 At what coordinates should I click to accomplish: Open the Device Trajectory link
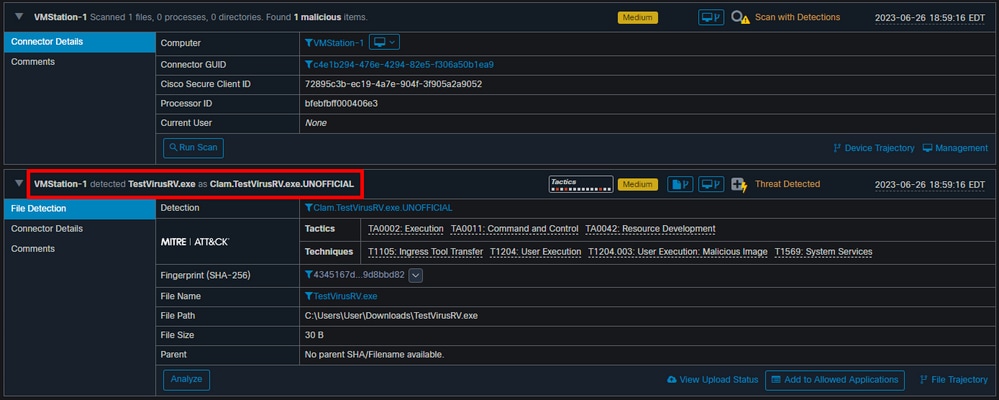[873, 148]
